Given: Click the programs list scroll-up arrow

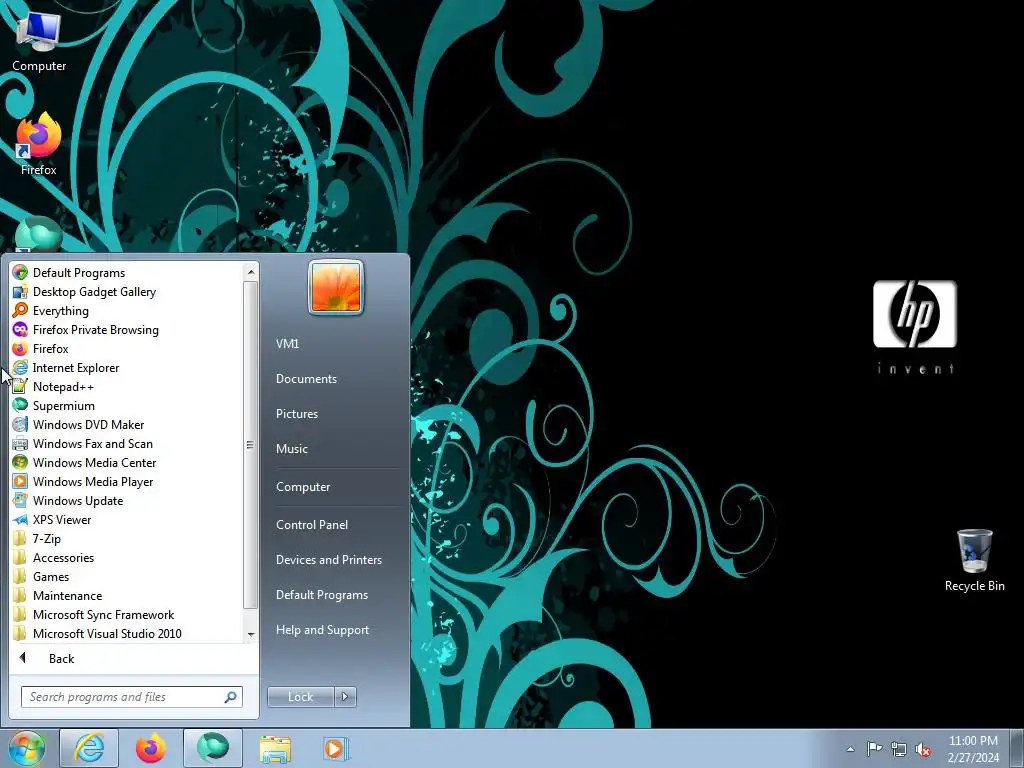Looking at the screenshot, I should [x=250, y=271].
